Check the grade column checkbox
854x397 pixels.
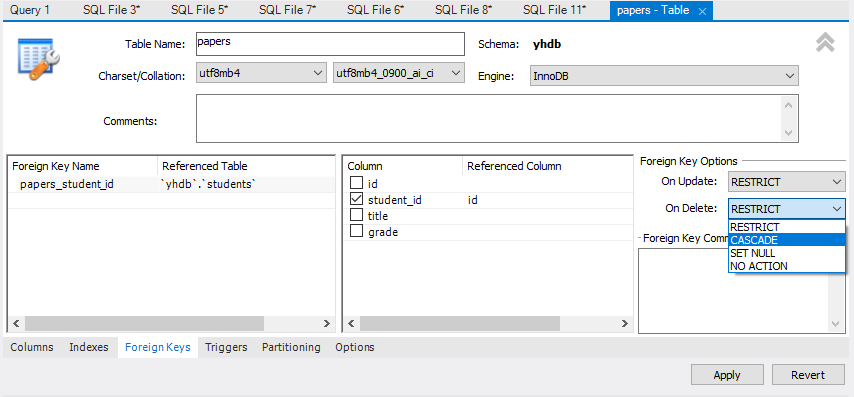point(356,231)
